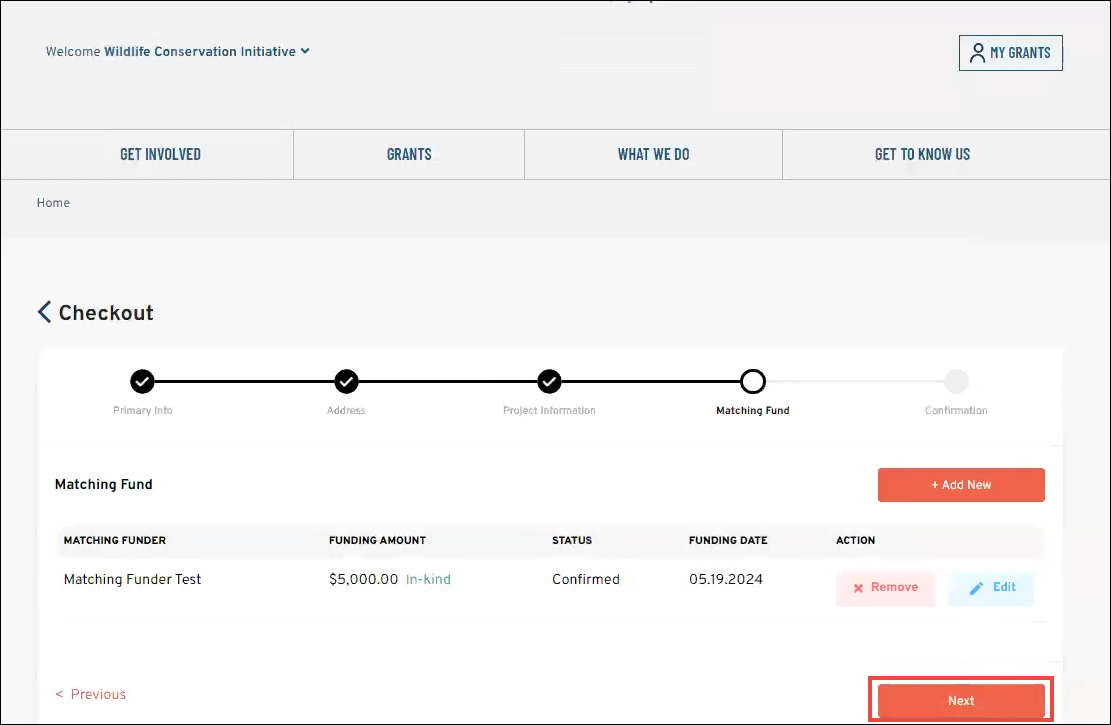Image resolution: width=1111 pixels, height=725 pixels.
Task: Click the Address step checkmark circle
Action: [x=346, y=381]
